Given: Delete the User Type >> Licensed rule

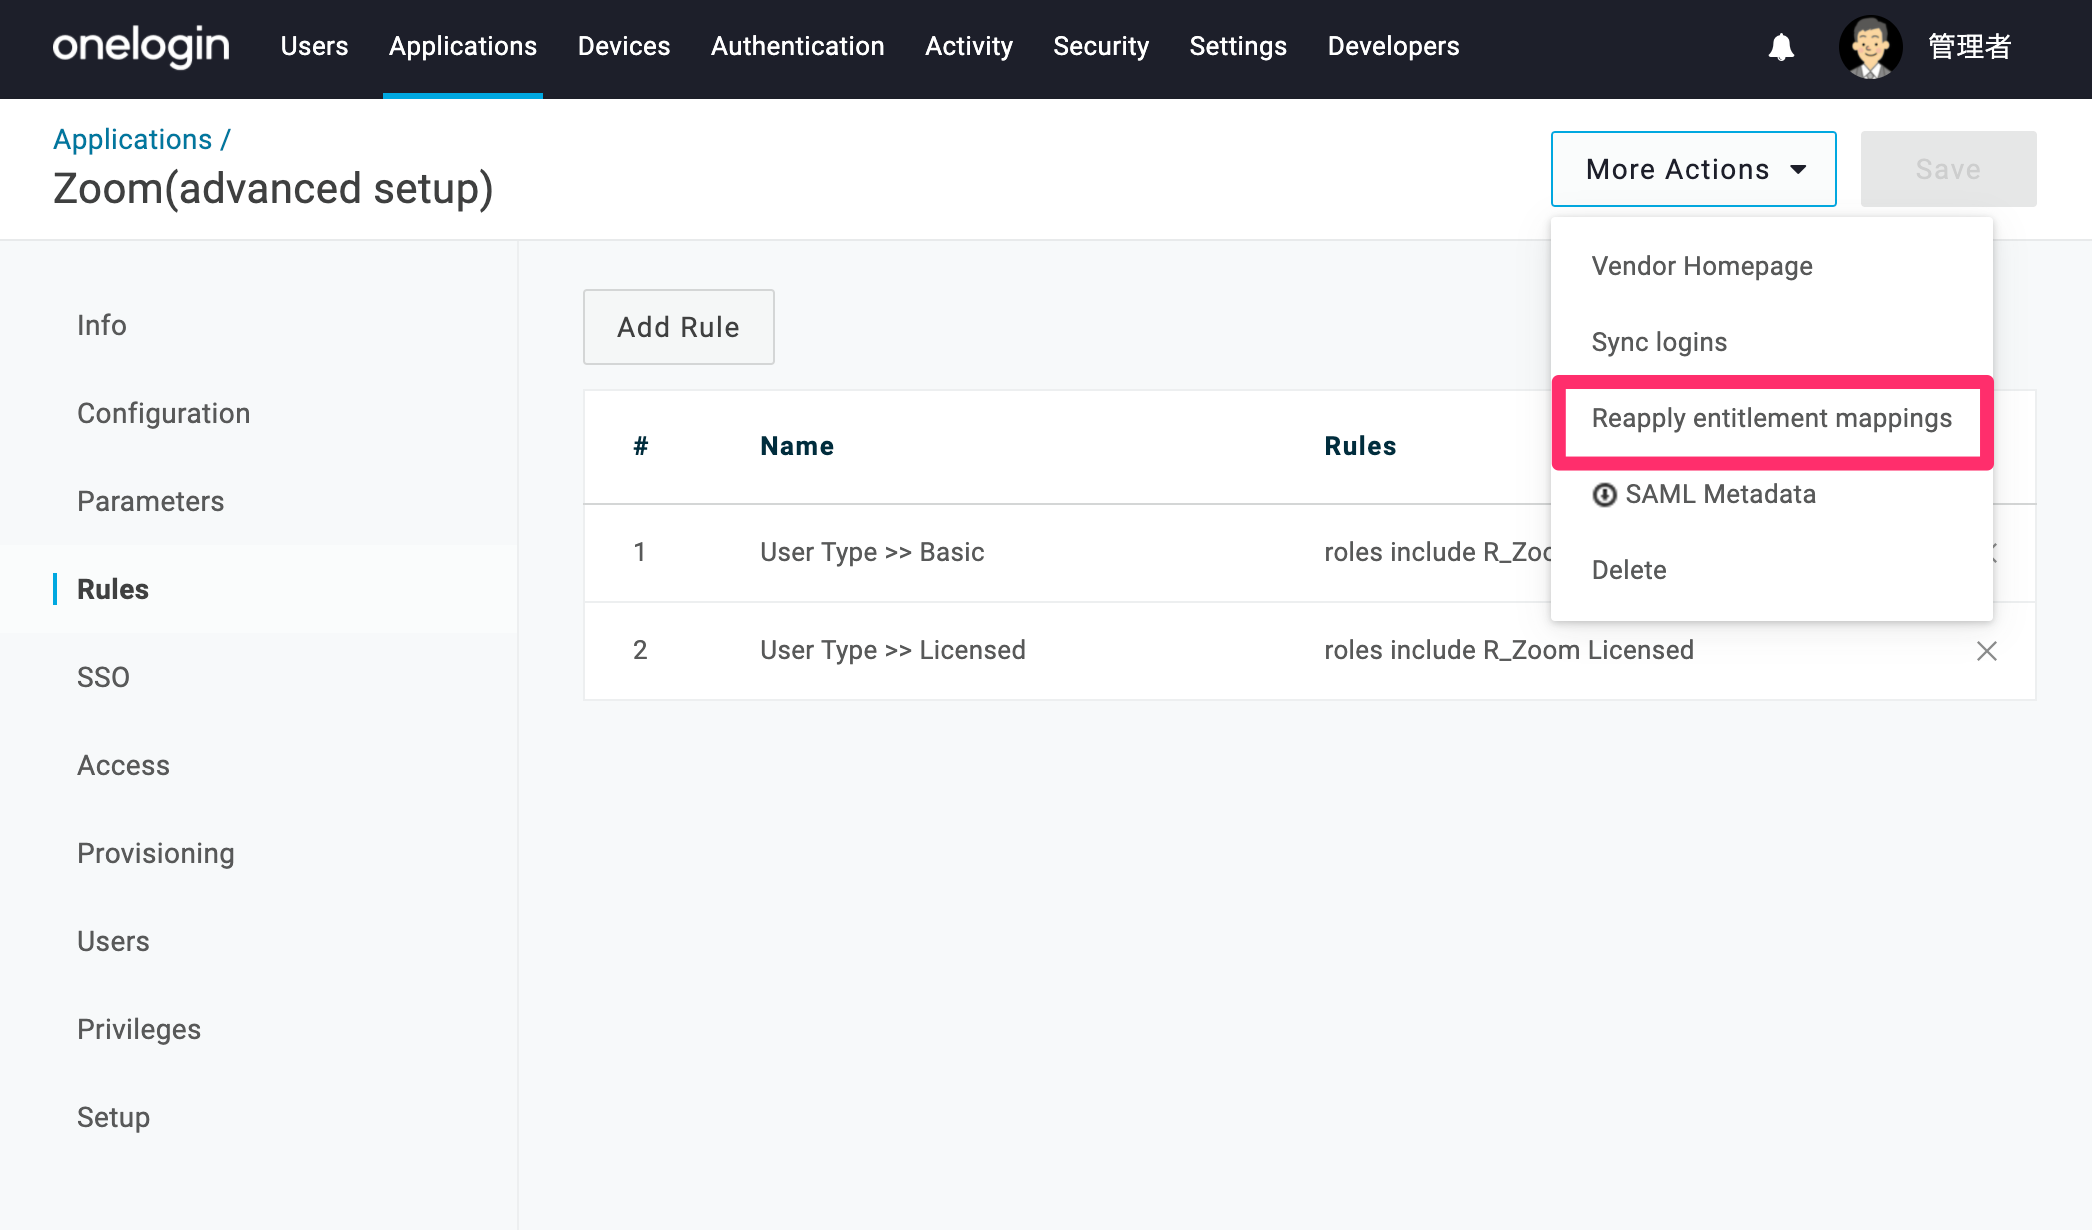Looking at the screenshot, I should click(x=1986, y=651).
